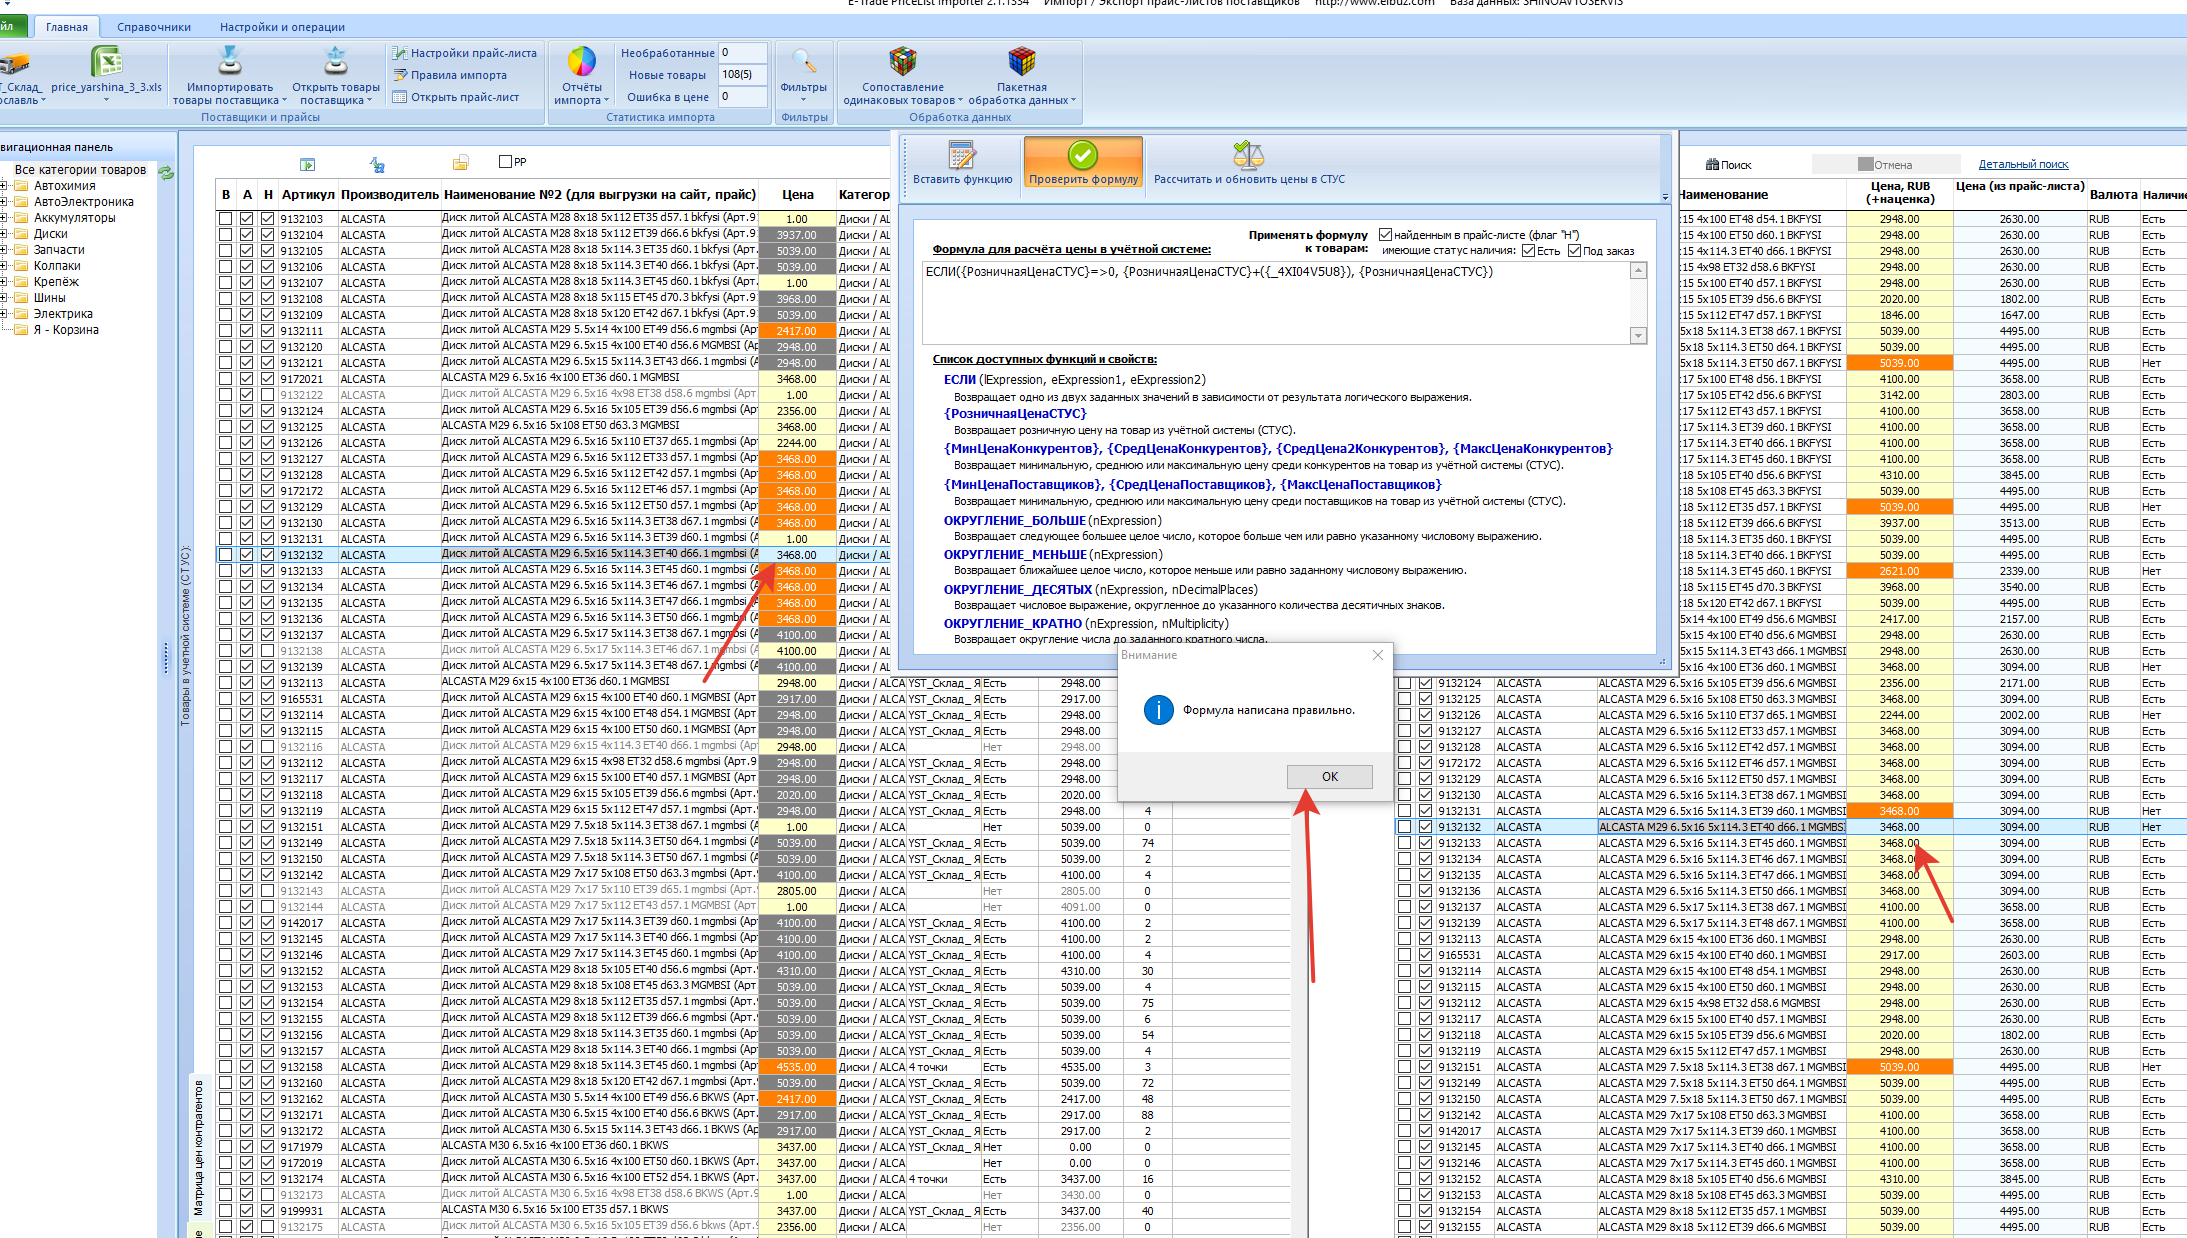Open the Фильтры dropdown arrow
The height and width of the screenshot is (1238, 2187).
pyautogui.click(x=804, y=100)
